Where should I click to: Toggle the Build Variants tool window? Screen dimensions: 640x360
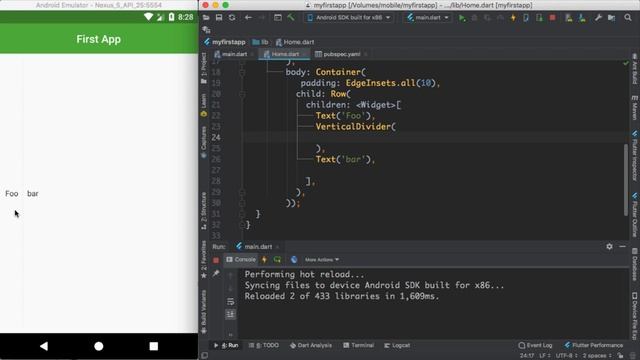coord(204,311)
